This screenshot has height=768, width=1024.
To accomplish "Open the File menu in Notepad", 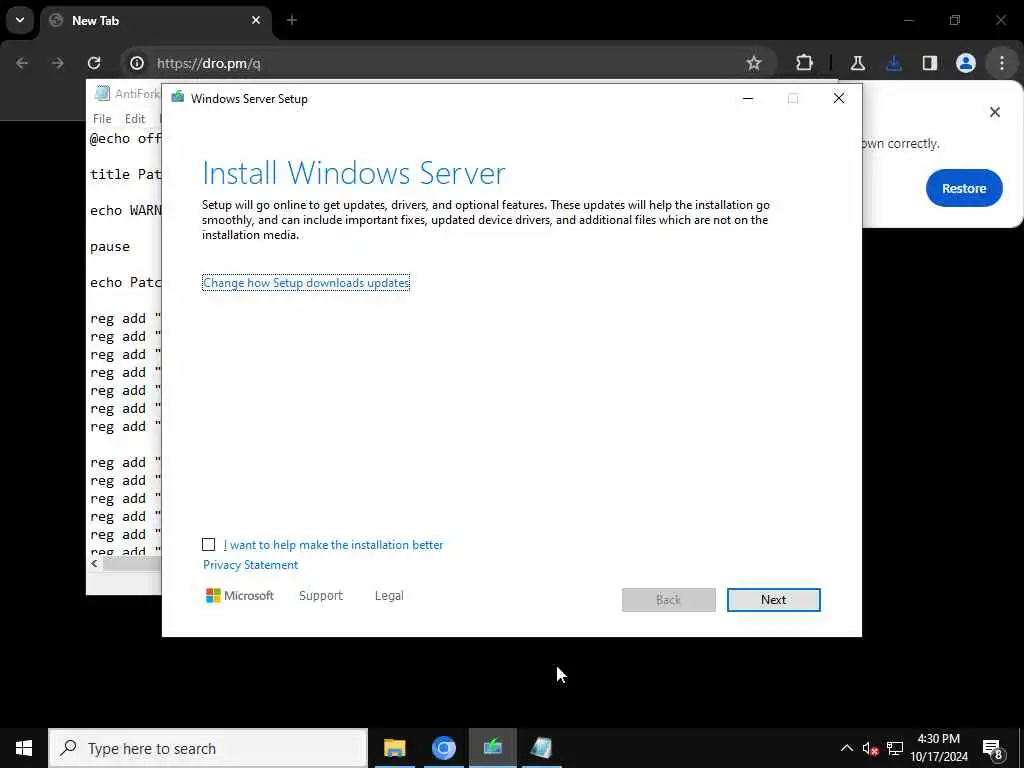I will click(x=102, y=119).
